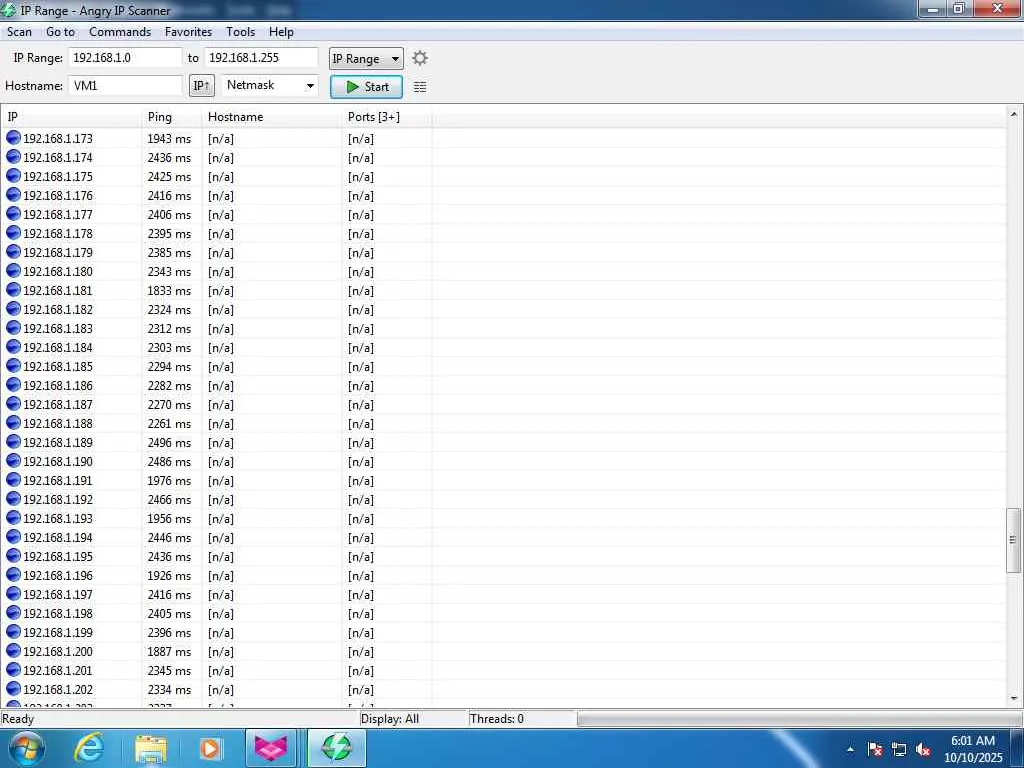1024x768 pixels.
Task: Click the status icon for 192.168.1.173
Action: tap(13, 138)
